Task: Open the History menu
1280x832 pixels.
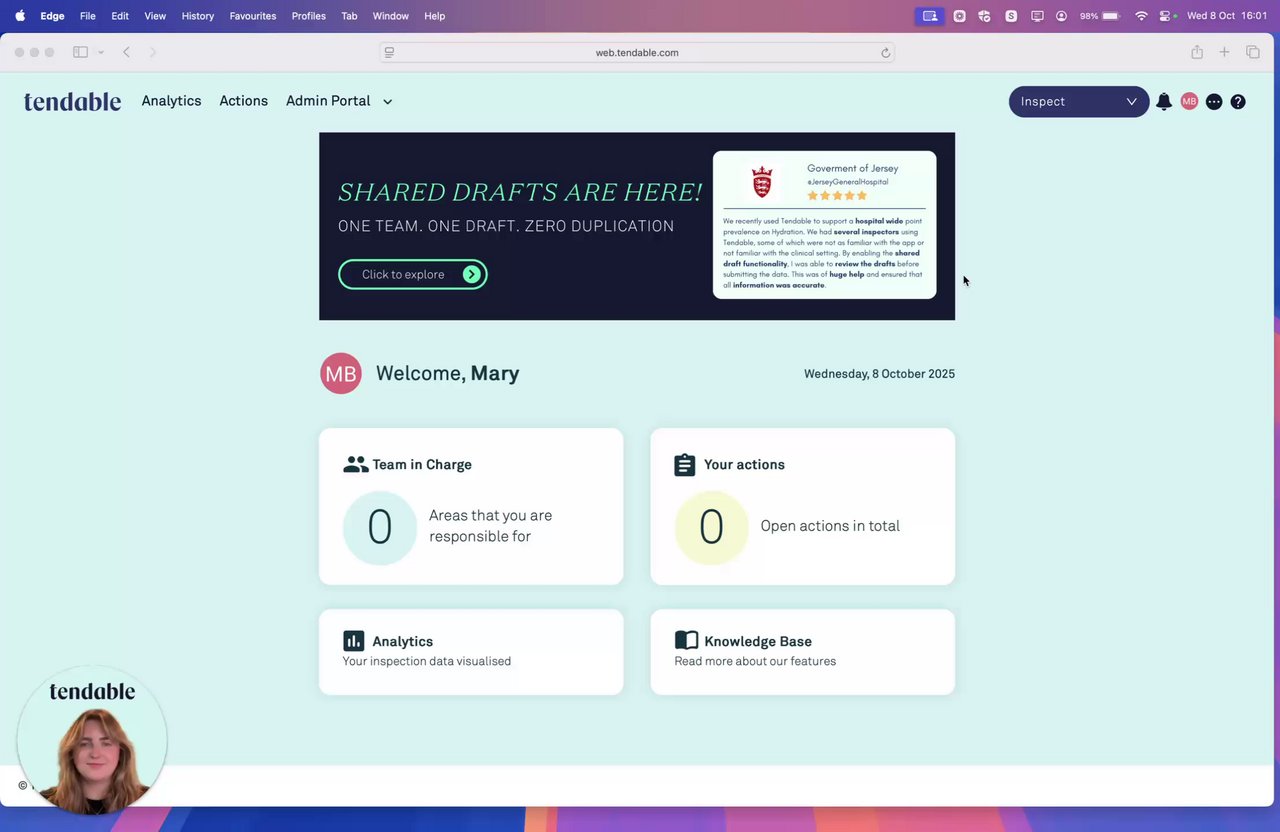Action: 198,16
